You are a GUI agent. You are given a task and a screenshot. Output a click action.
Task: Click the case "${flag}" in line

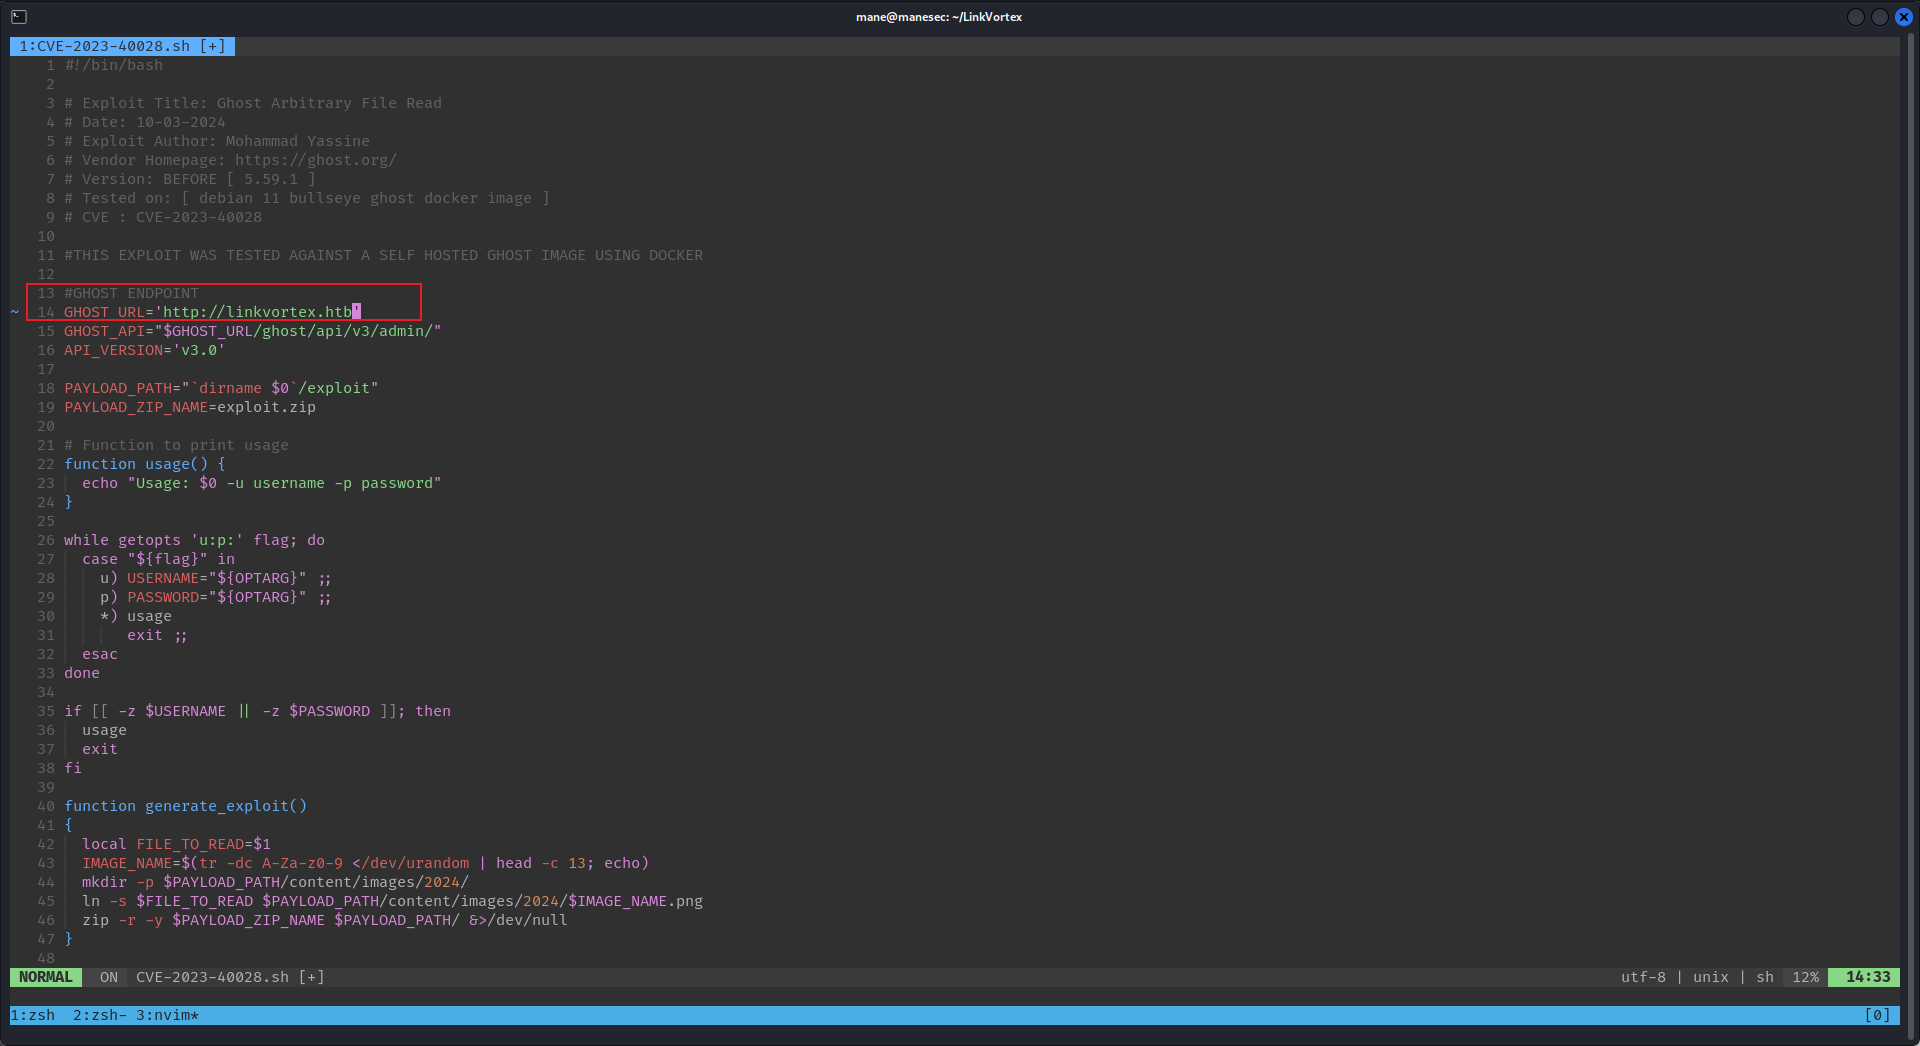[159, 559]
